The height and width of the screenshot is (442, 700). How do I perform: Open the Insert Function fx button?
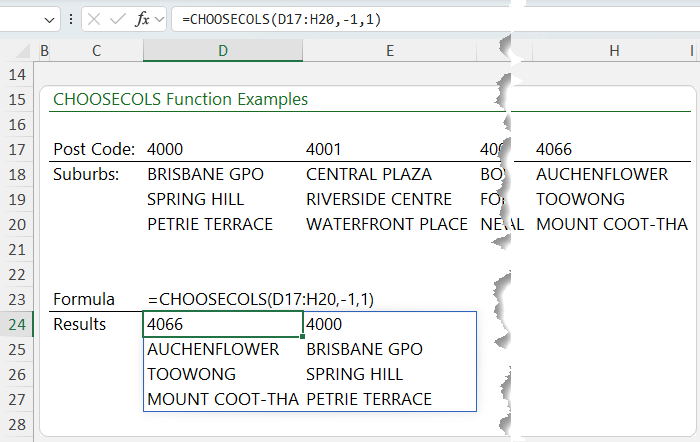point(142,19)
